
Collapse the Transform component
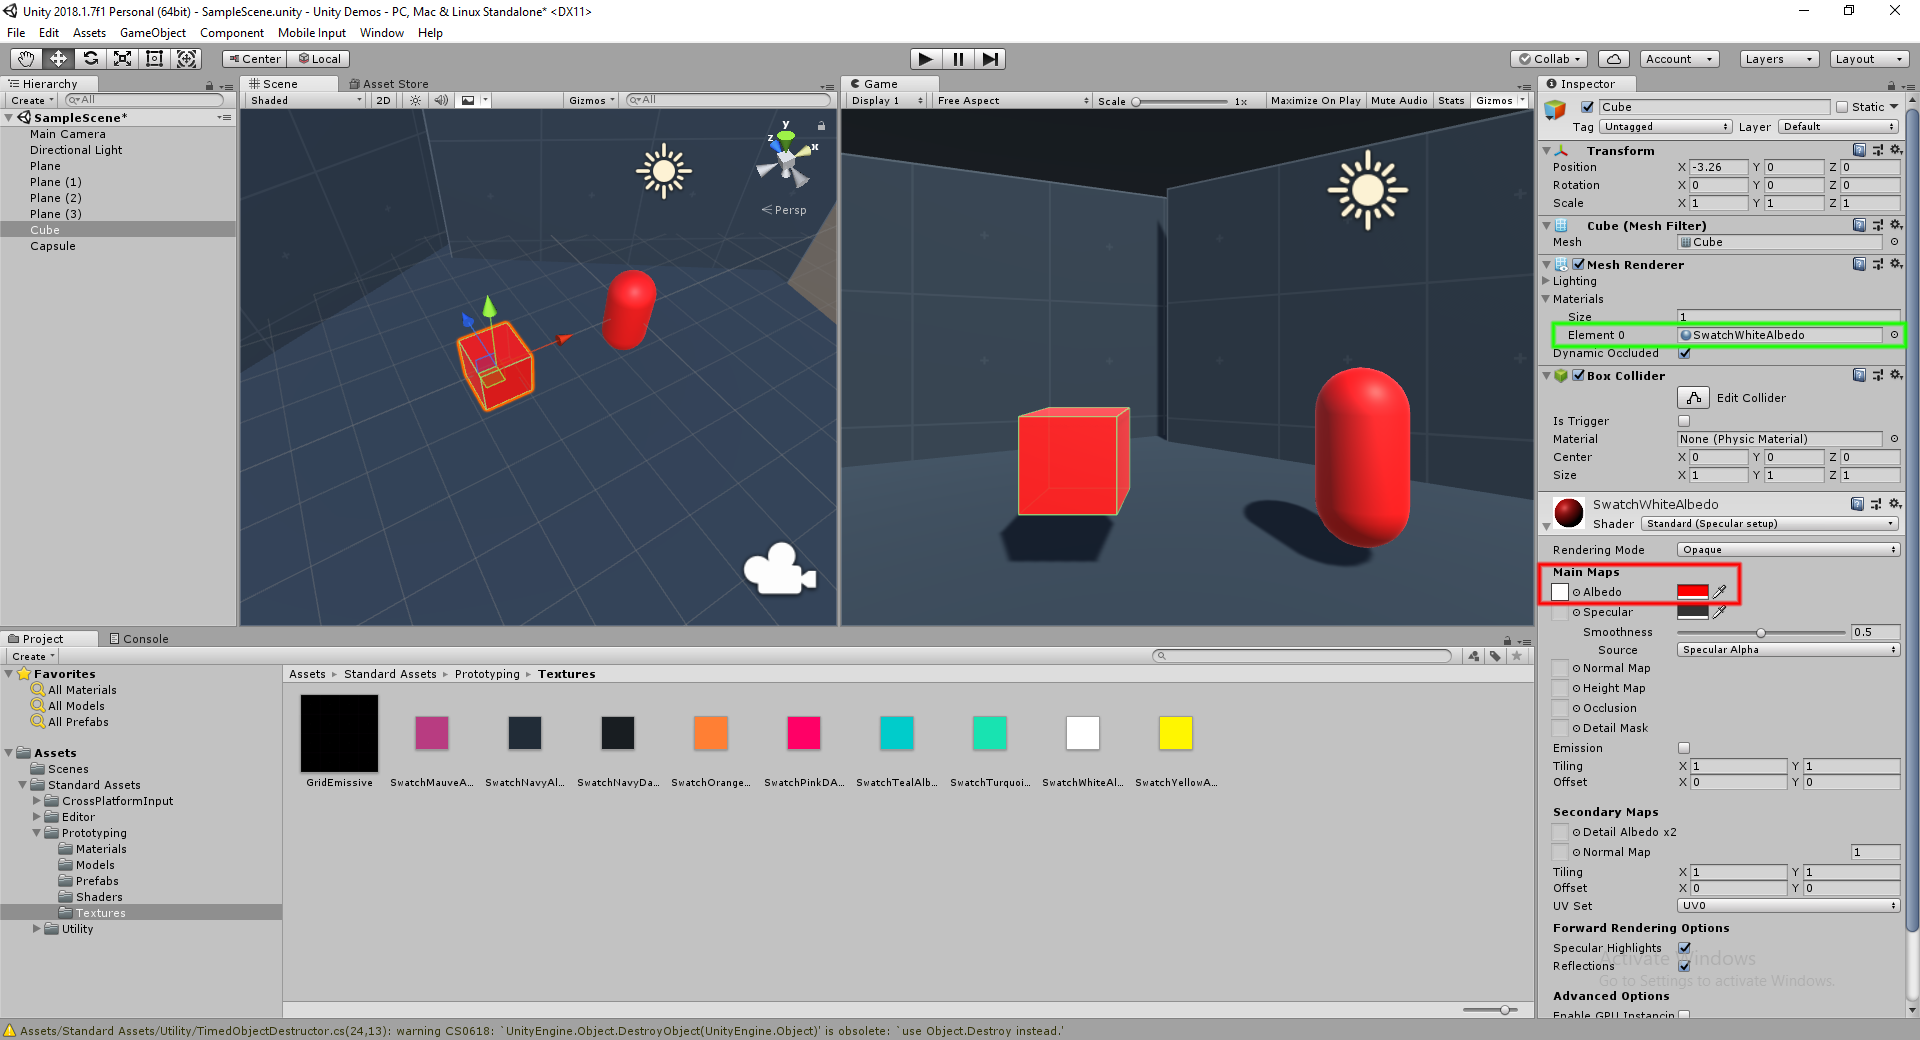point(1548,150)
